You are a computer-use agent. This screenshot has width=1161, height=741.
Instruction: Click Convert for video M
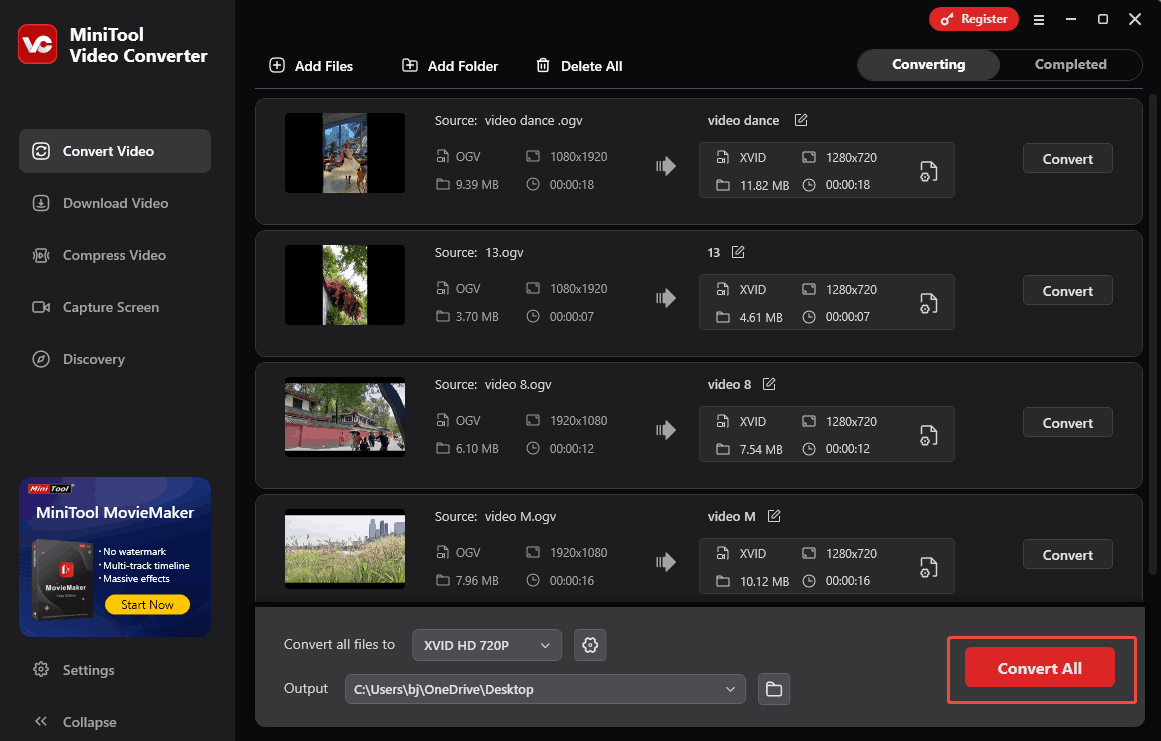[x=1068, y=554]
